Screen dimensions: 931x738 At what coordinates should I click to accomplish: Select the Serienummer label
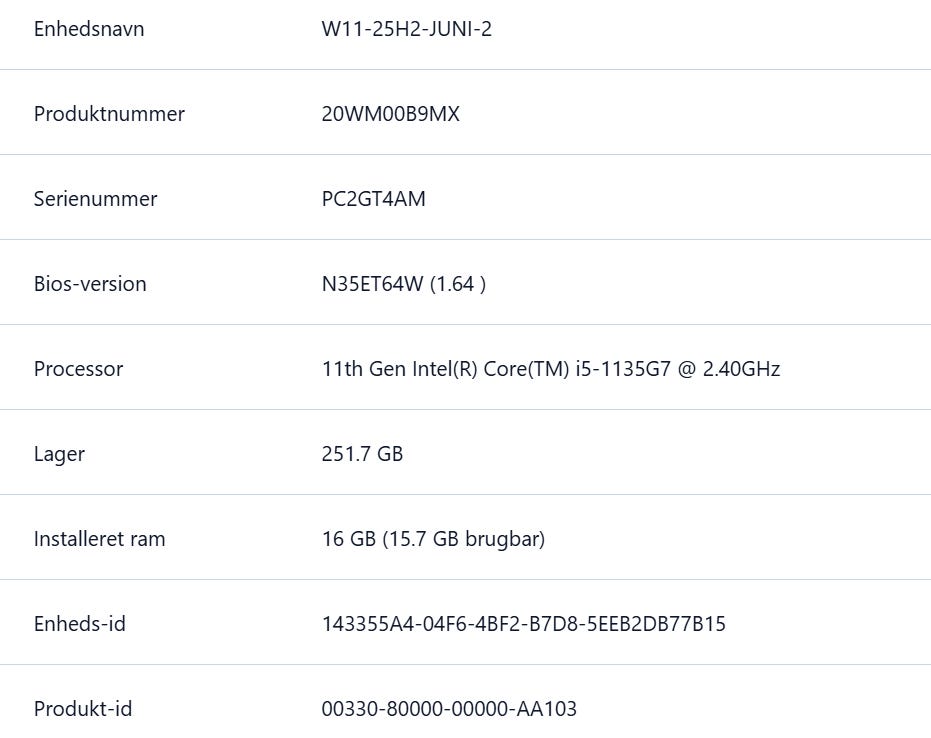click(96, 199)
